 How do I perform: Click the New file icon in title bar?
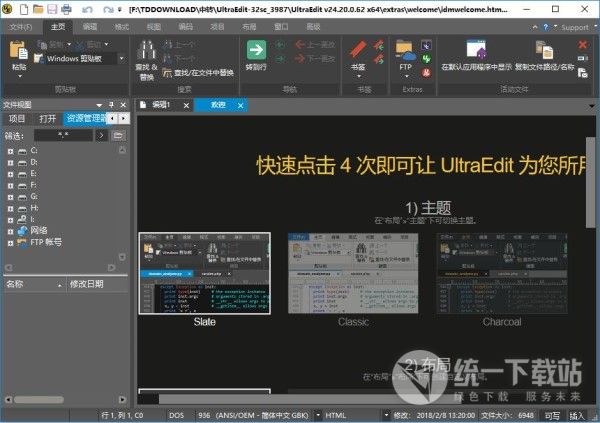pos(24,9)
